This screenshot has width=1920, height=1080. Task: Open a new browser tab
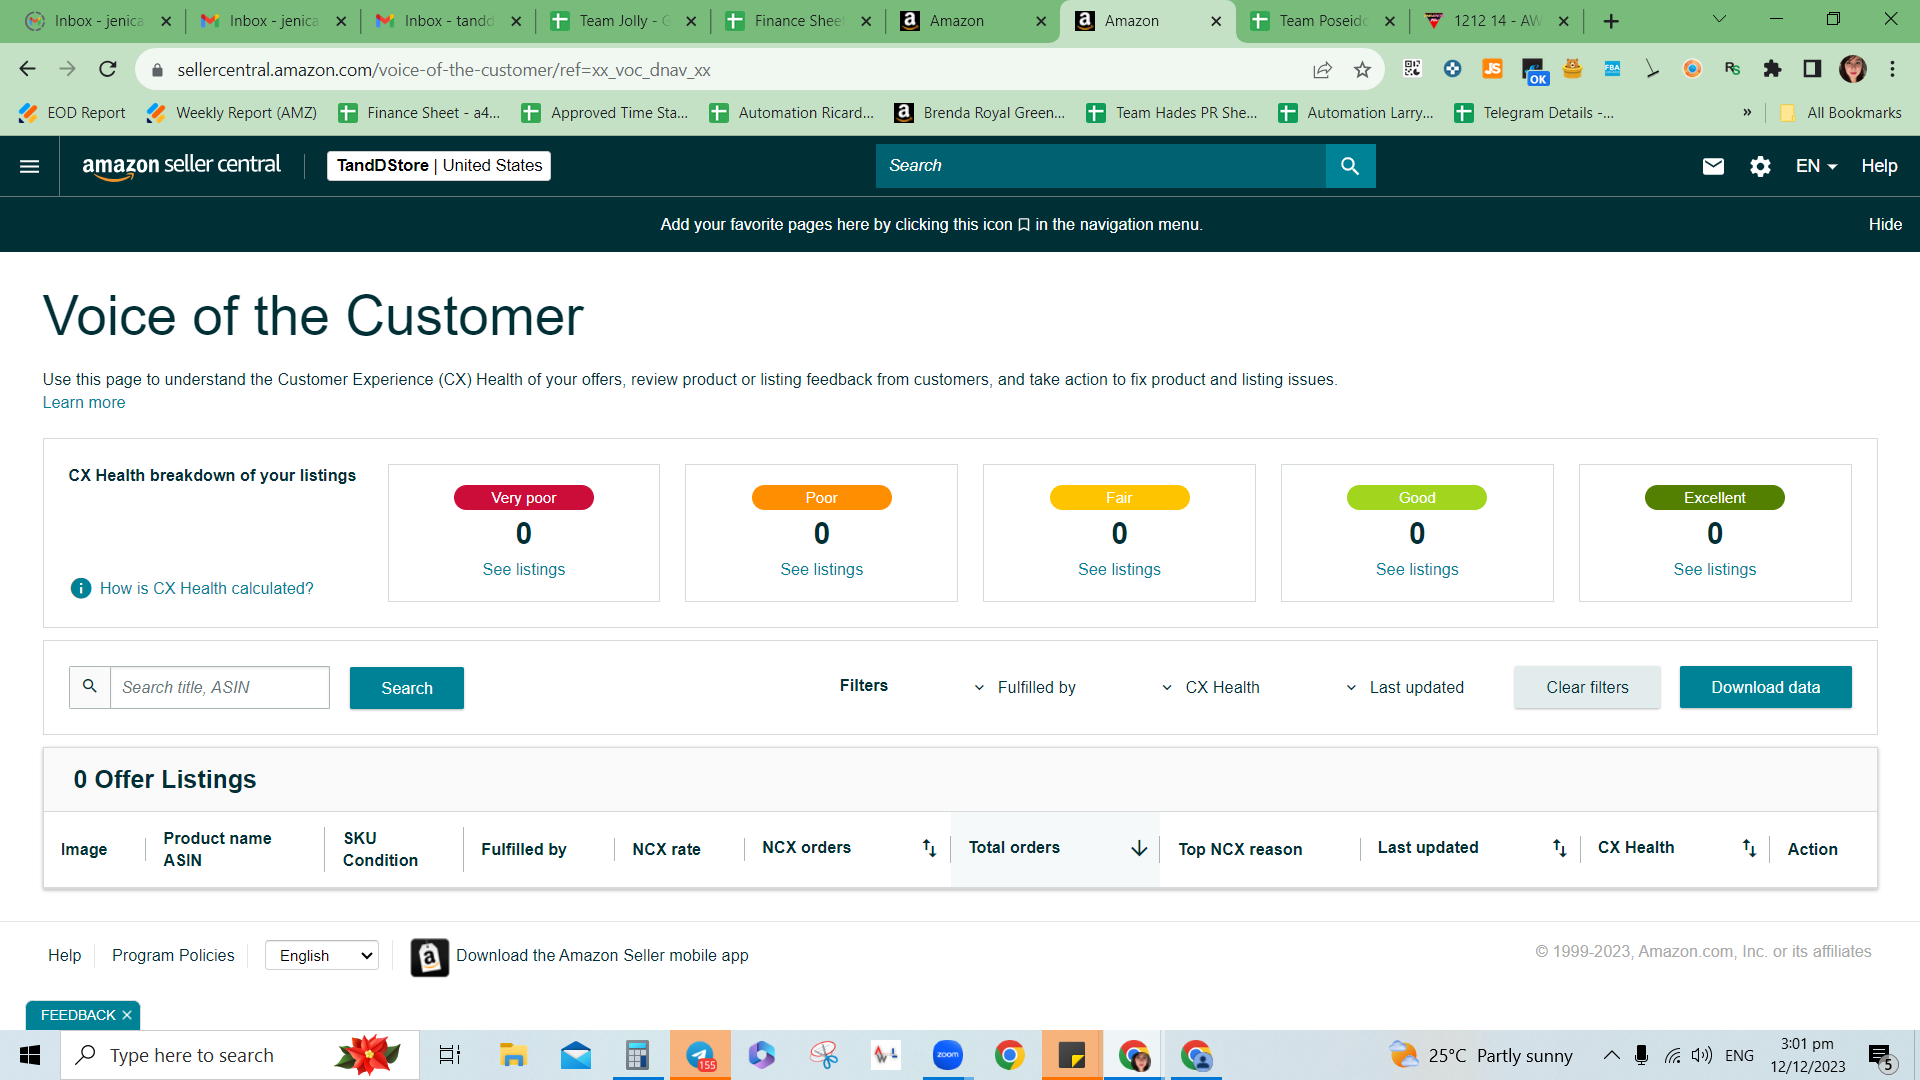click(1611, 21)
